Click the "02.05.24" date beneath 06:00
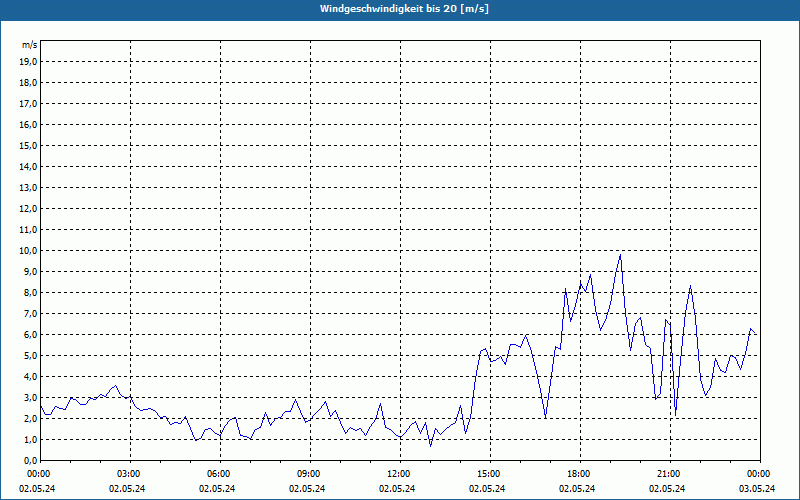Image resolution: width=800 pixels, height=500 pixels. click(217, 488)
